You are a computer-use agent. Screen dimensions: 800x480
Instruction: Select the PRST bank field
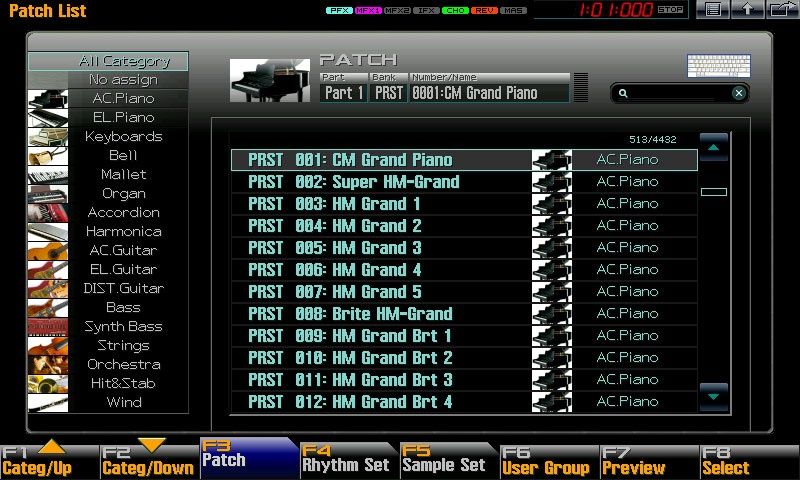pos(389,93)
